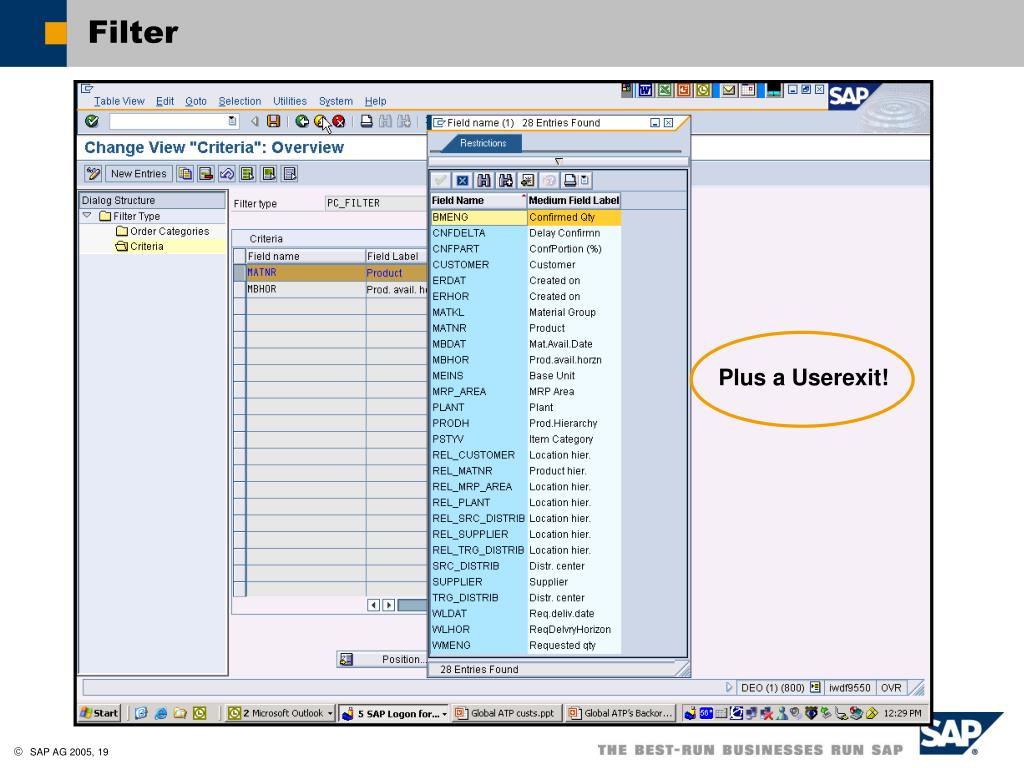Click the table scroll left arrow
This screenshot has width=1024, height=768.
(374, 605)
